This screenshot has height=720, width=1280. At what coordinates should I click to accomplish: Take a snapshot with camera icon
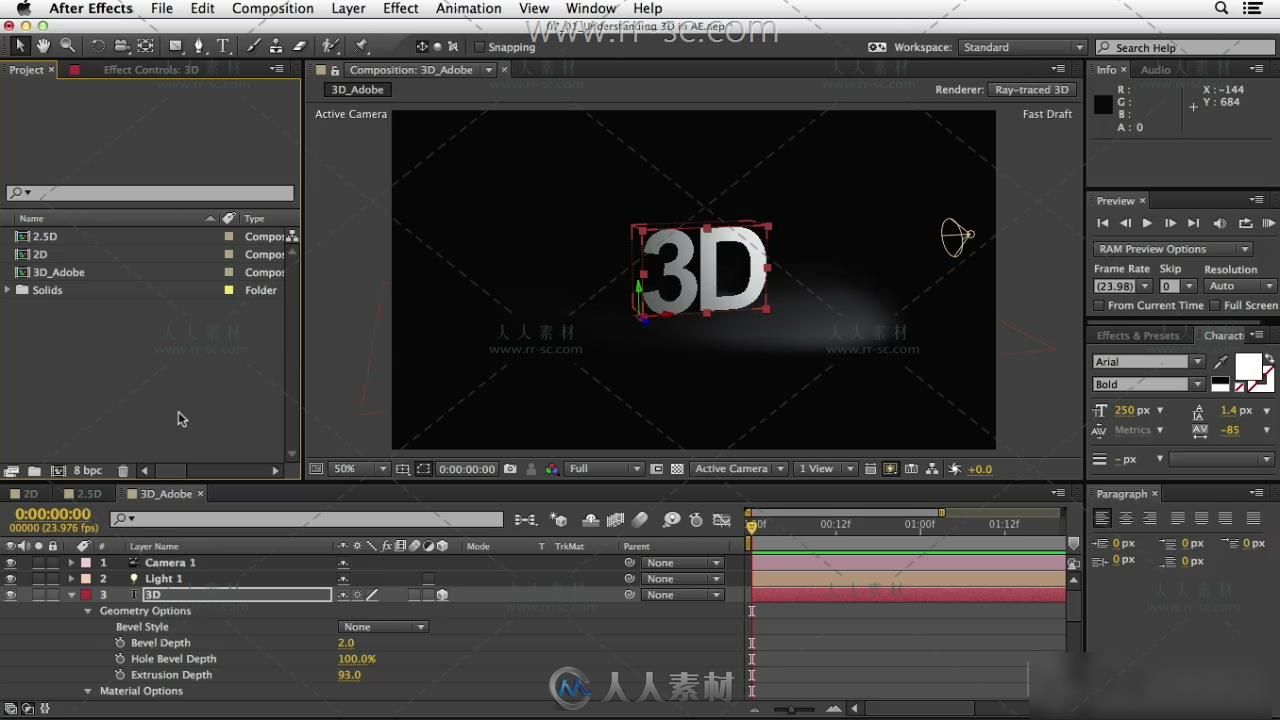coord(511,469)
